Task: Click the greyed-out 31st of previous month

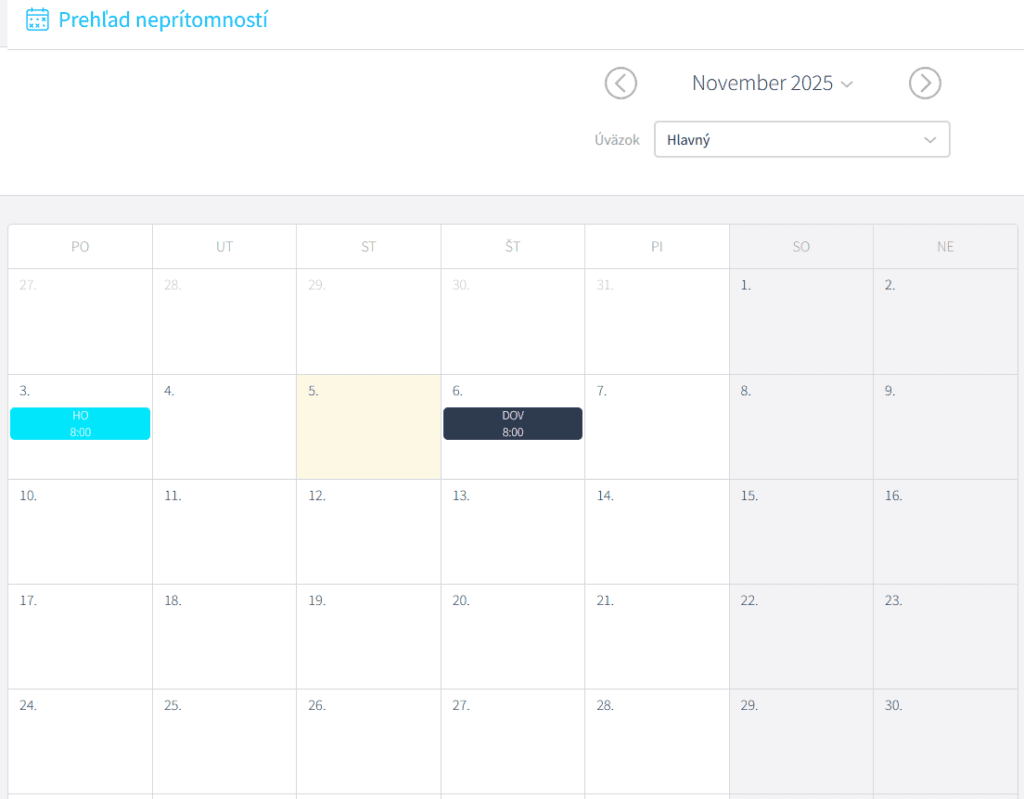Action: [x=656, y=322]
